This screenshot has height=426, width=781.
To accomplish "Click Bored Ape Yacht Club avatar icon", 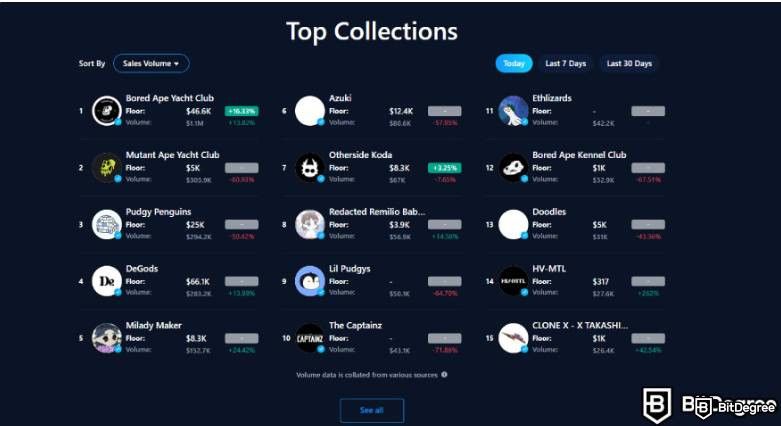I will click(x=107, y=111).
